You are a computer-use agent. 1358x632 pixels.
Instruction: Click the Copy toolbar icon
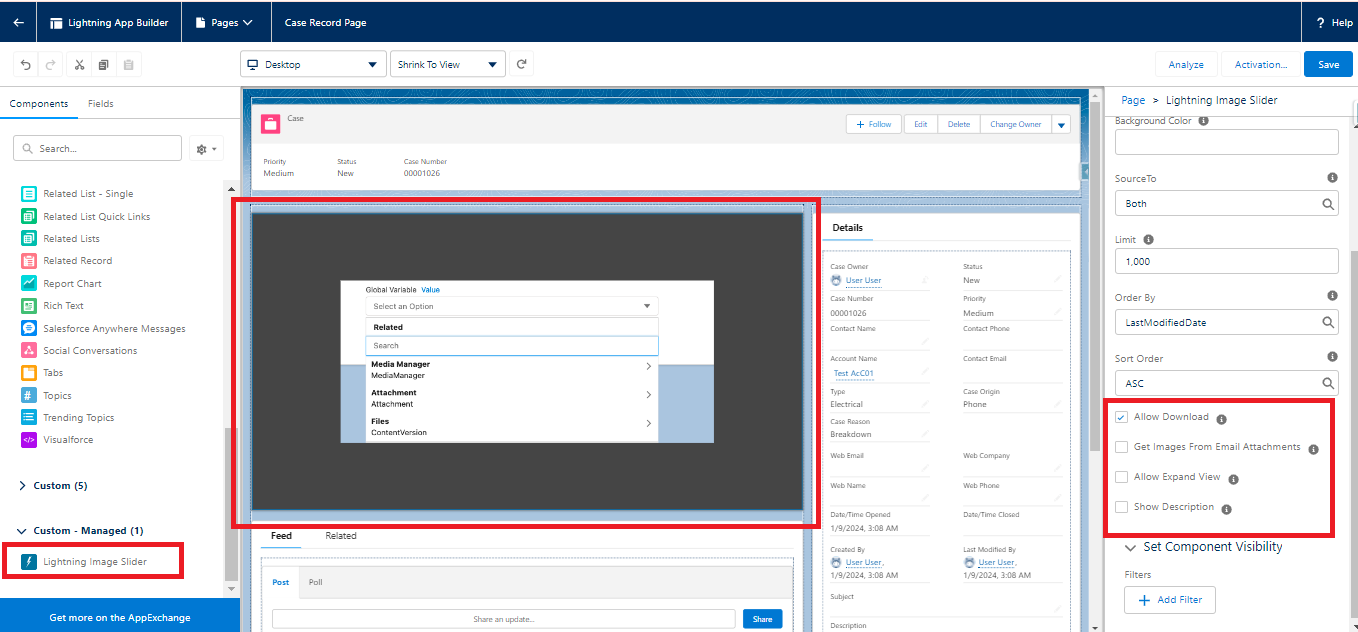pos(104,65)
